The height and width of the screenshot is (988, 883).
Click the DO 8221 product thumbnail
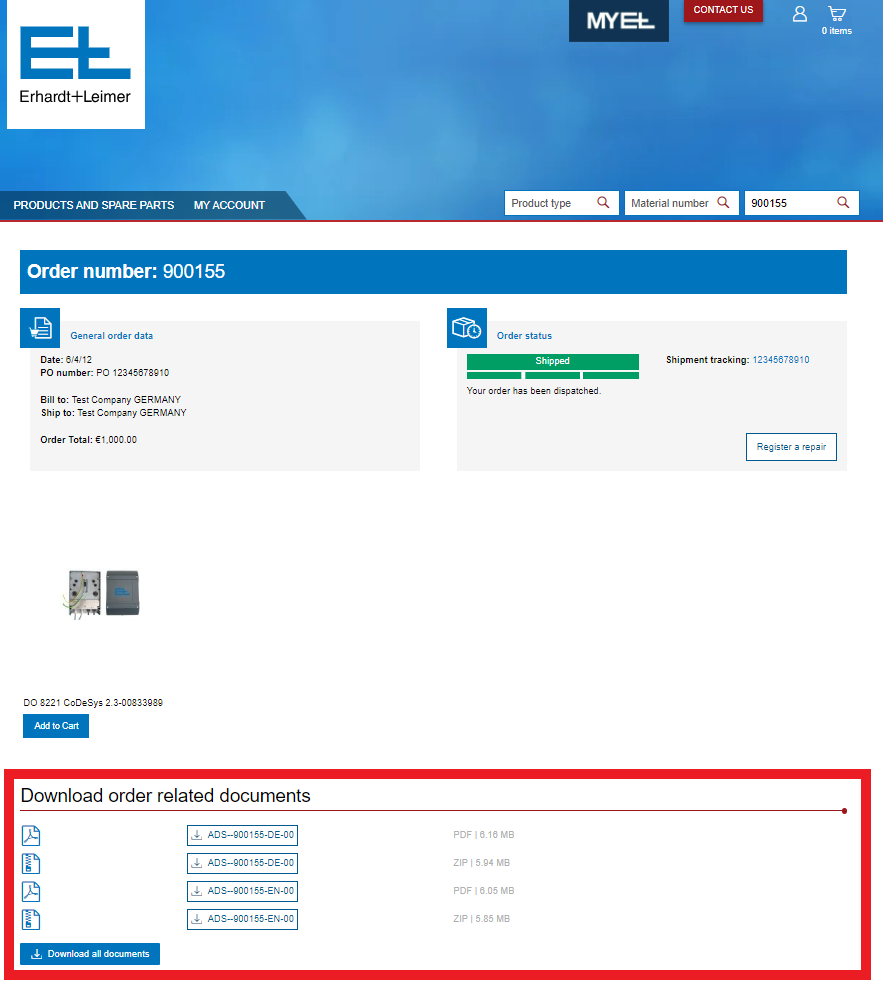[104, 594]
